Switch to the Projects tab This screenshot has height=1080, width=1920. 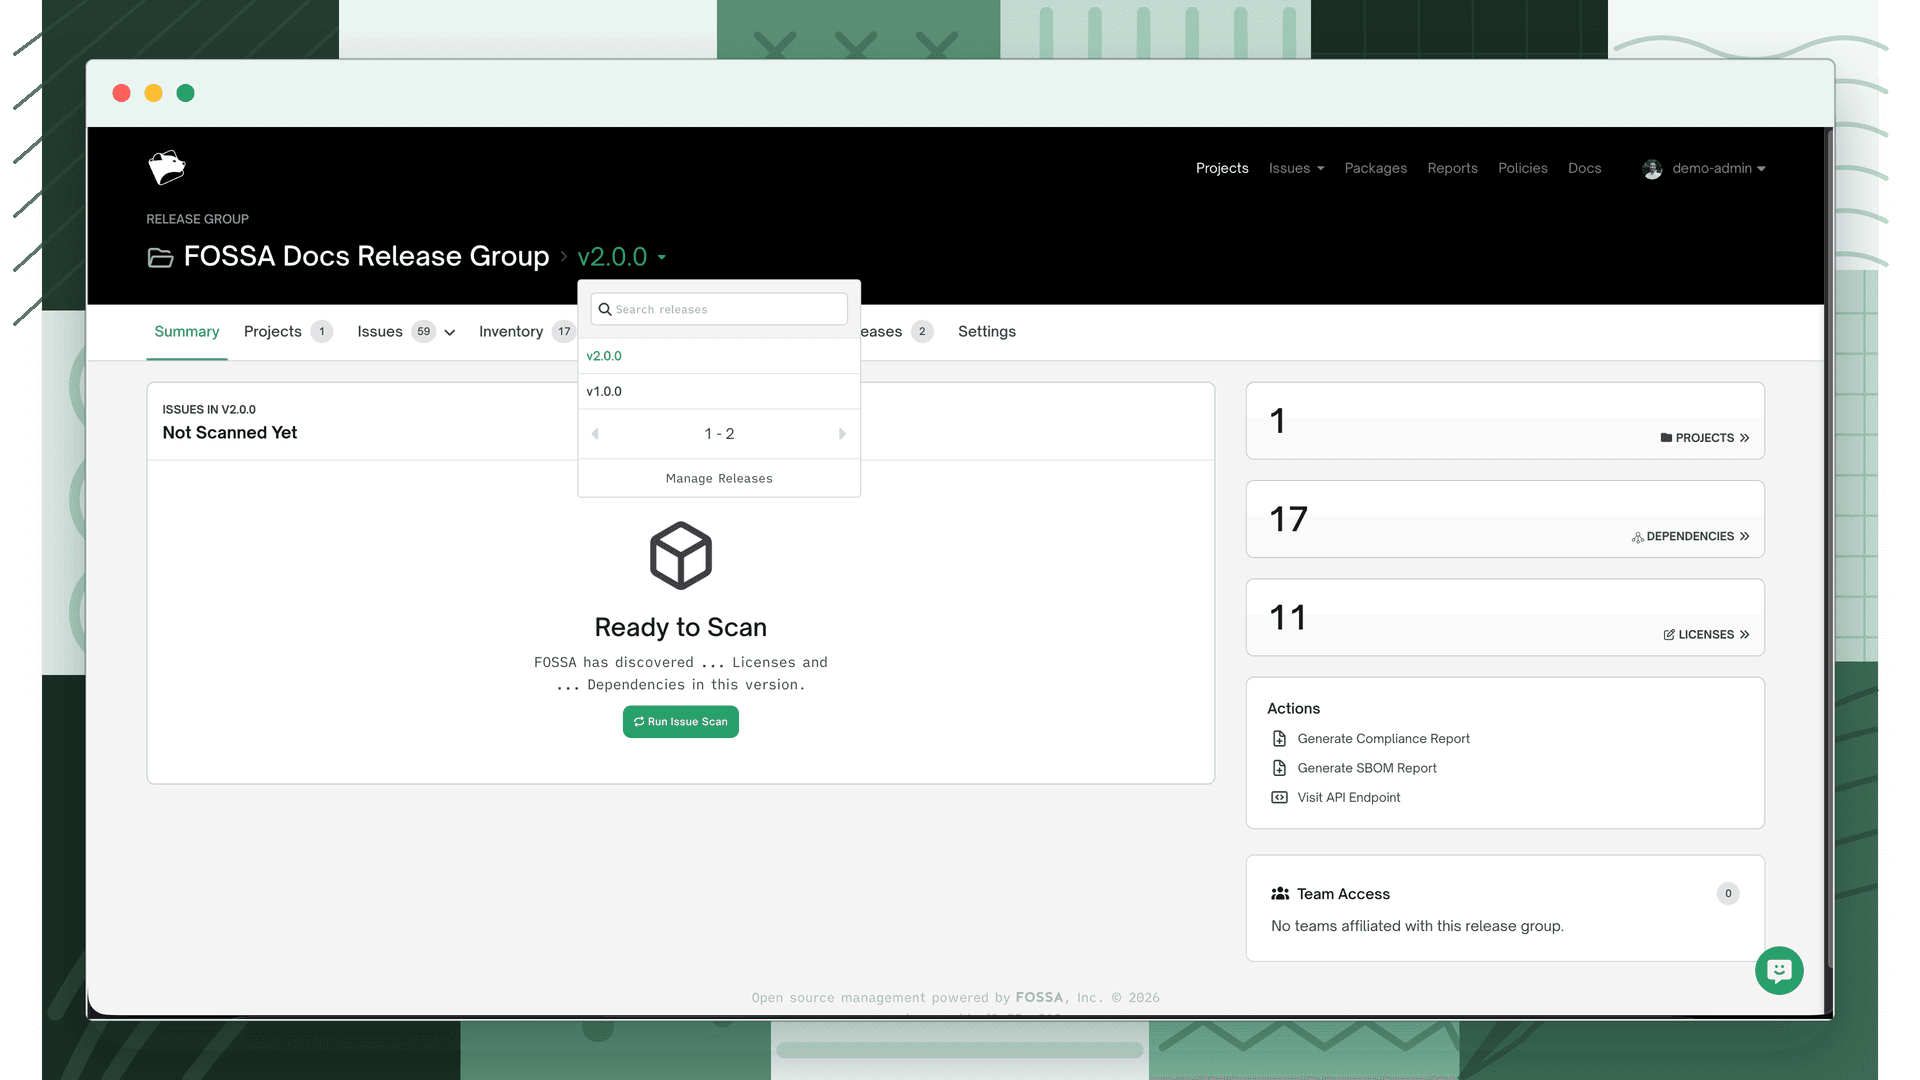pyautogui.click(x=288, y=332)
